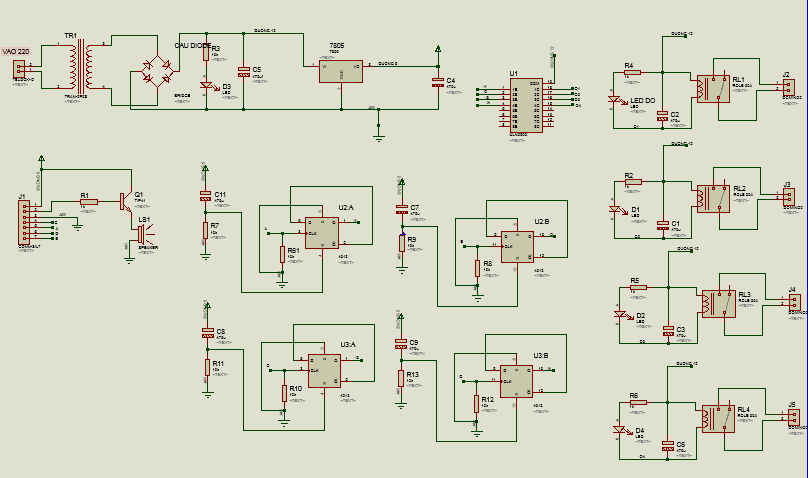The image size is (808, 478).
Task: Select the 7805 voltage regulator
Action: click(x=341, y=69)
